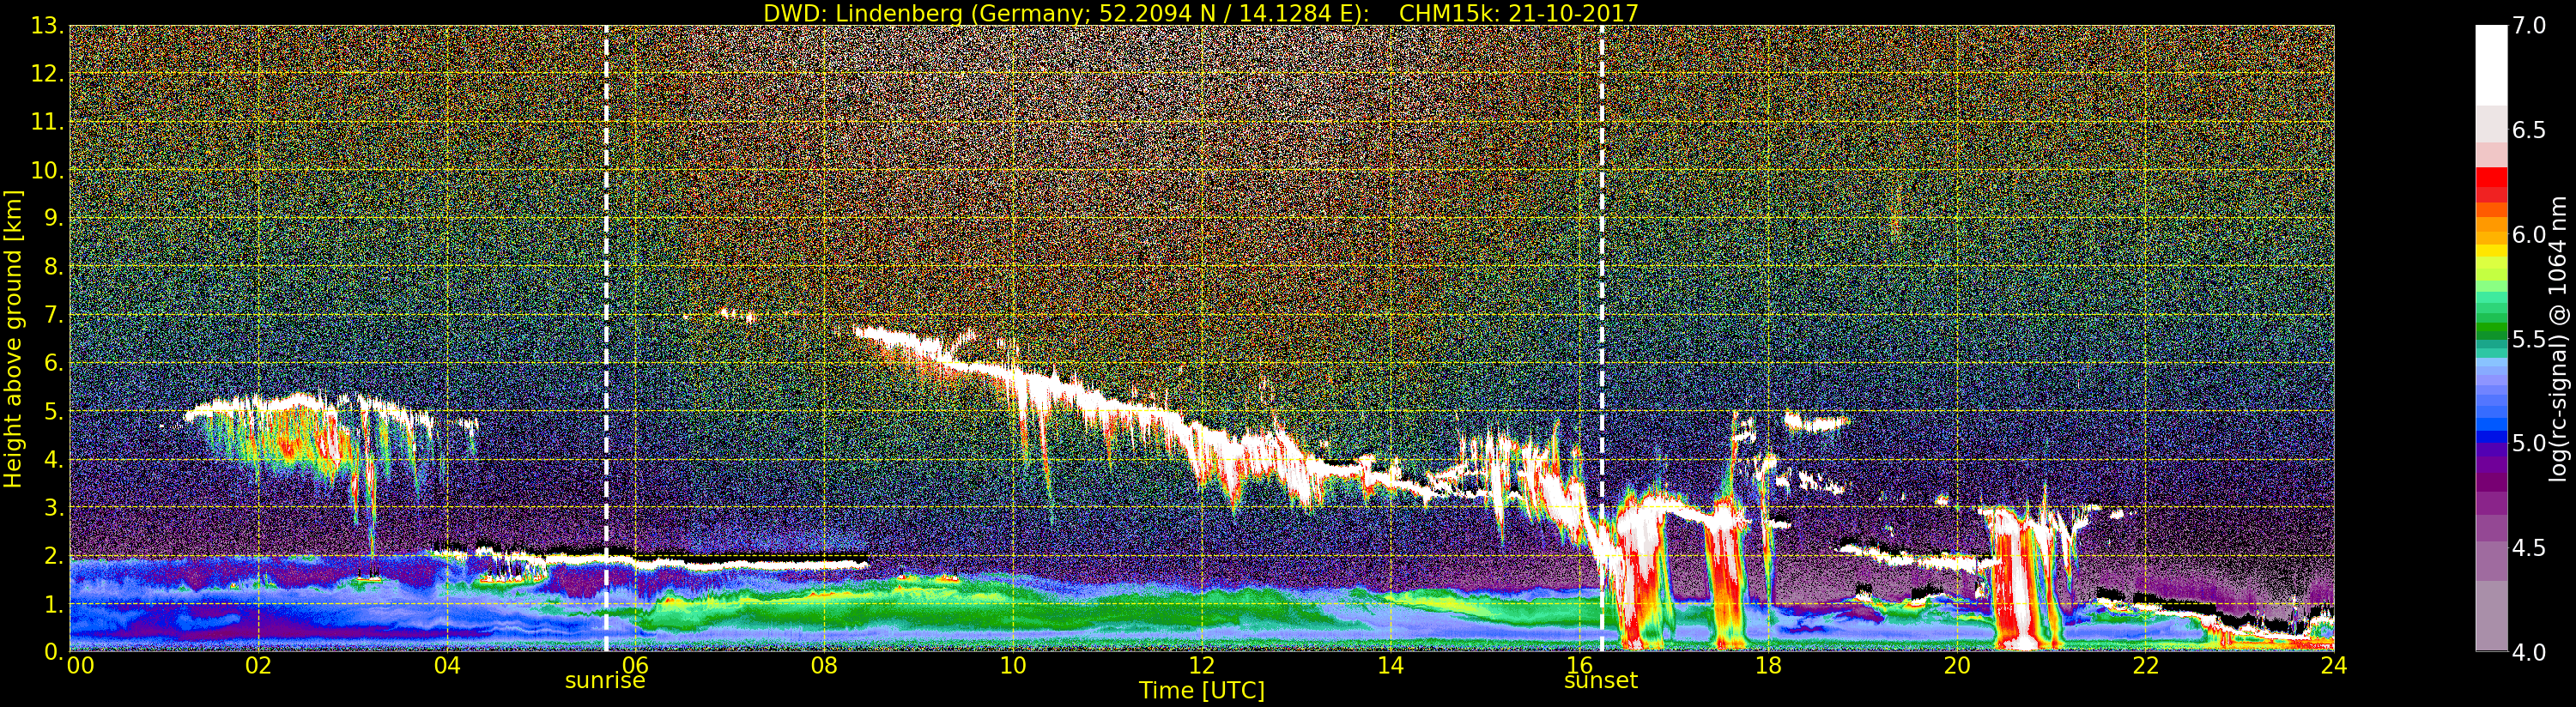Click the time axis tick label '14'

pos(1390,666)
